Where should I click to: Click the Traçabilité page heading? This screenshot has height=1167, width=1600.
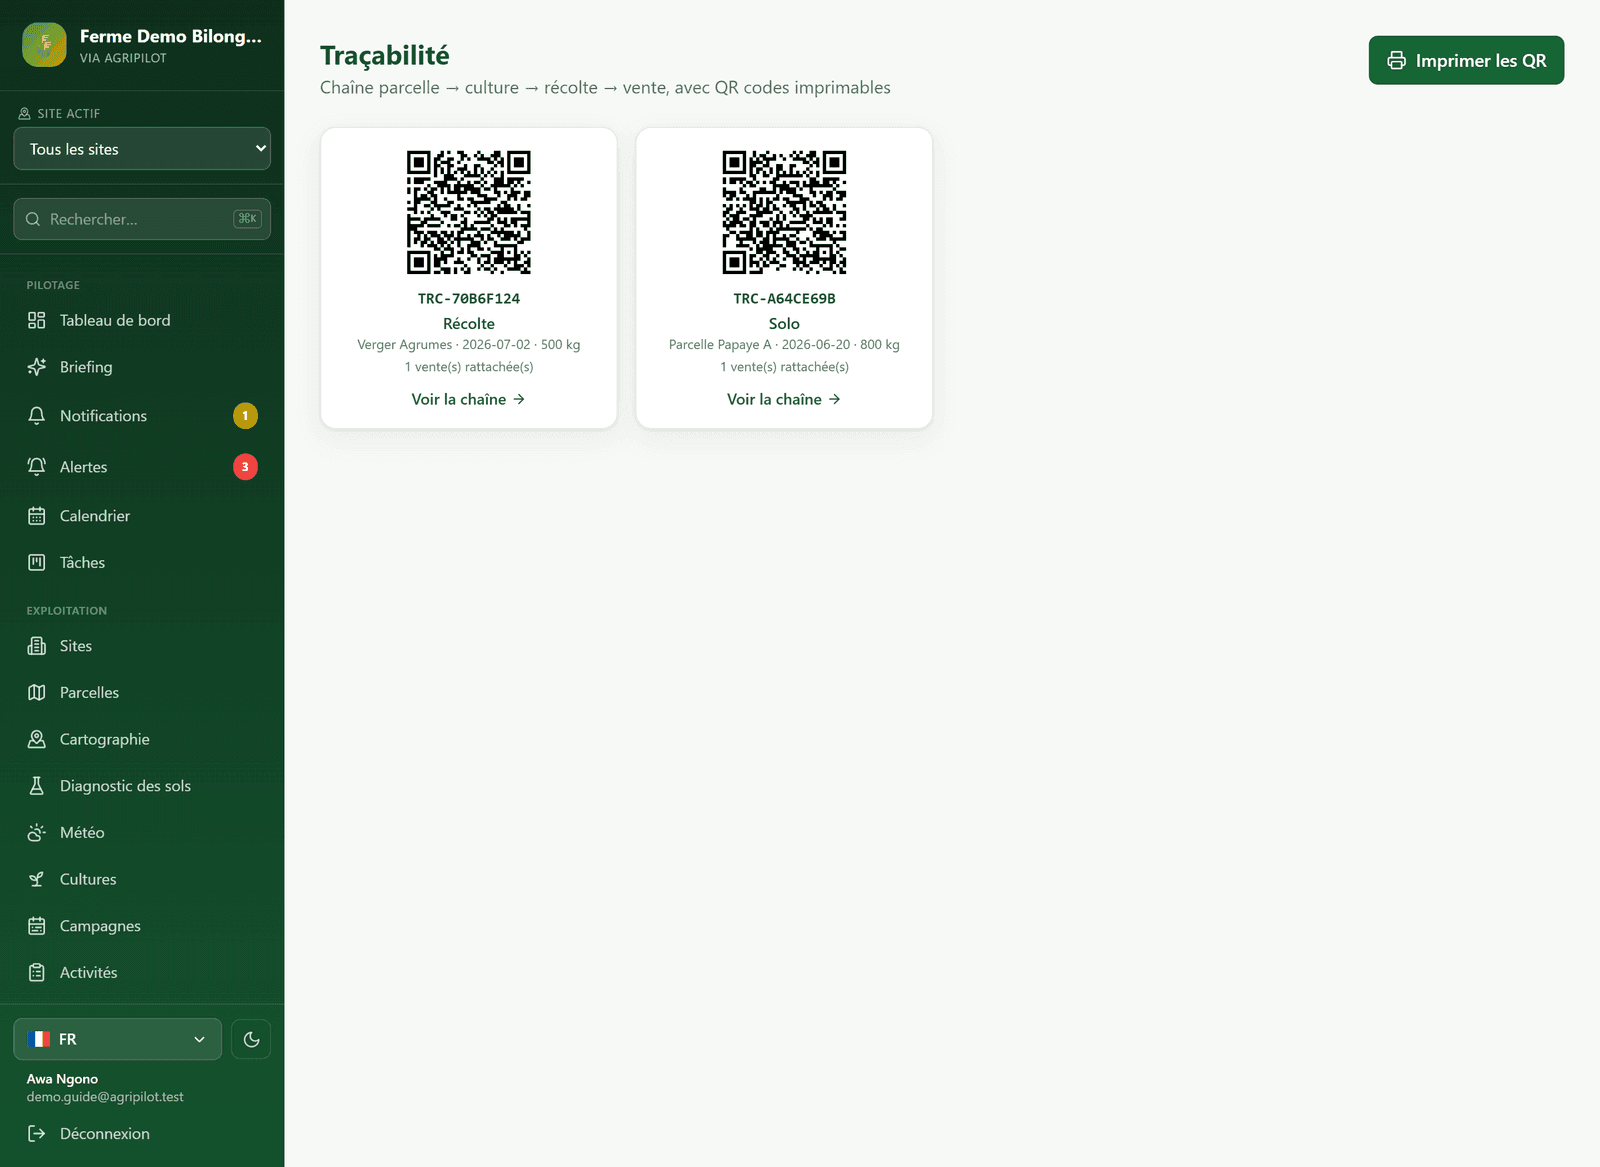[x=385, y=55]
